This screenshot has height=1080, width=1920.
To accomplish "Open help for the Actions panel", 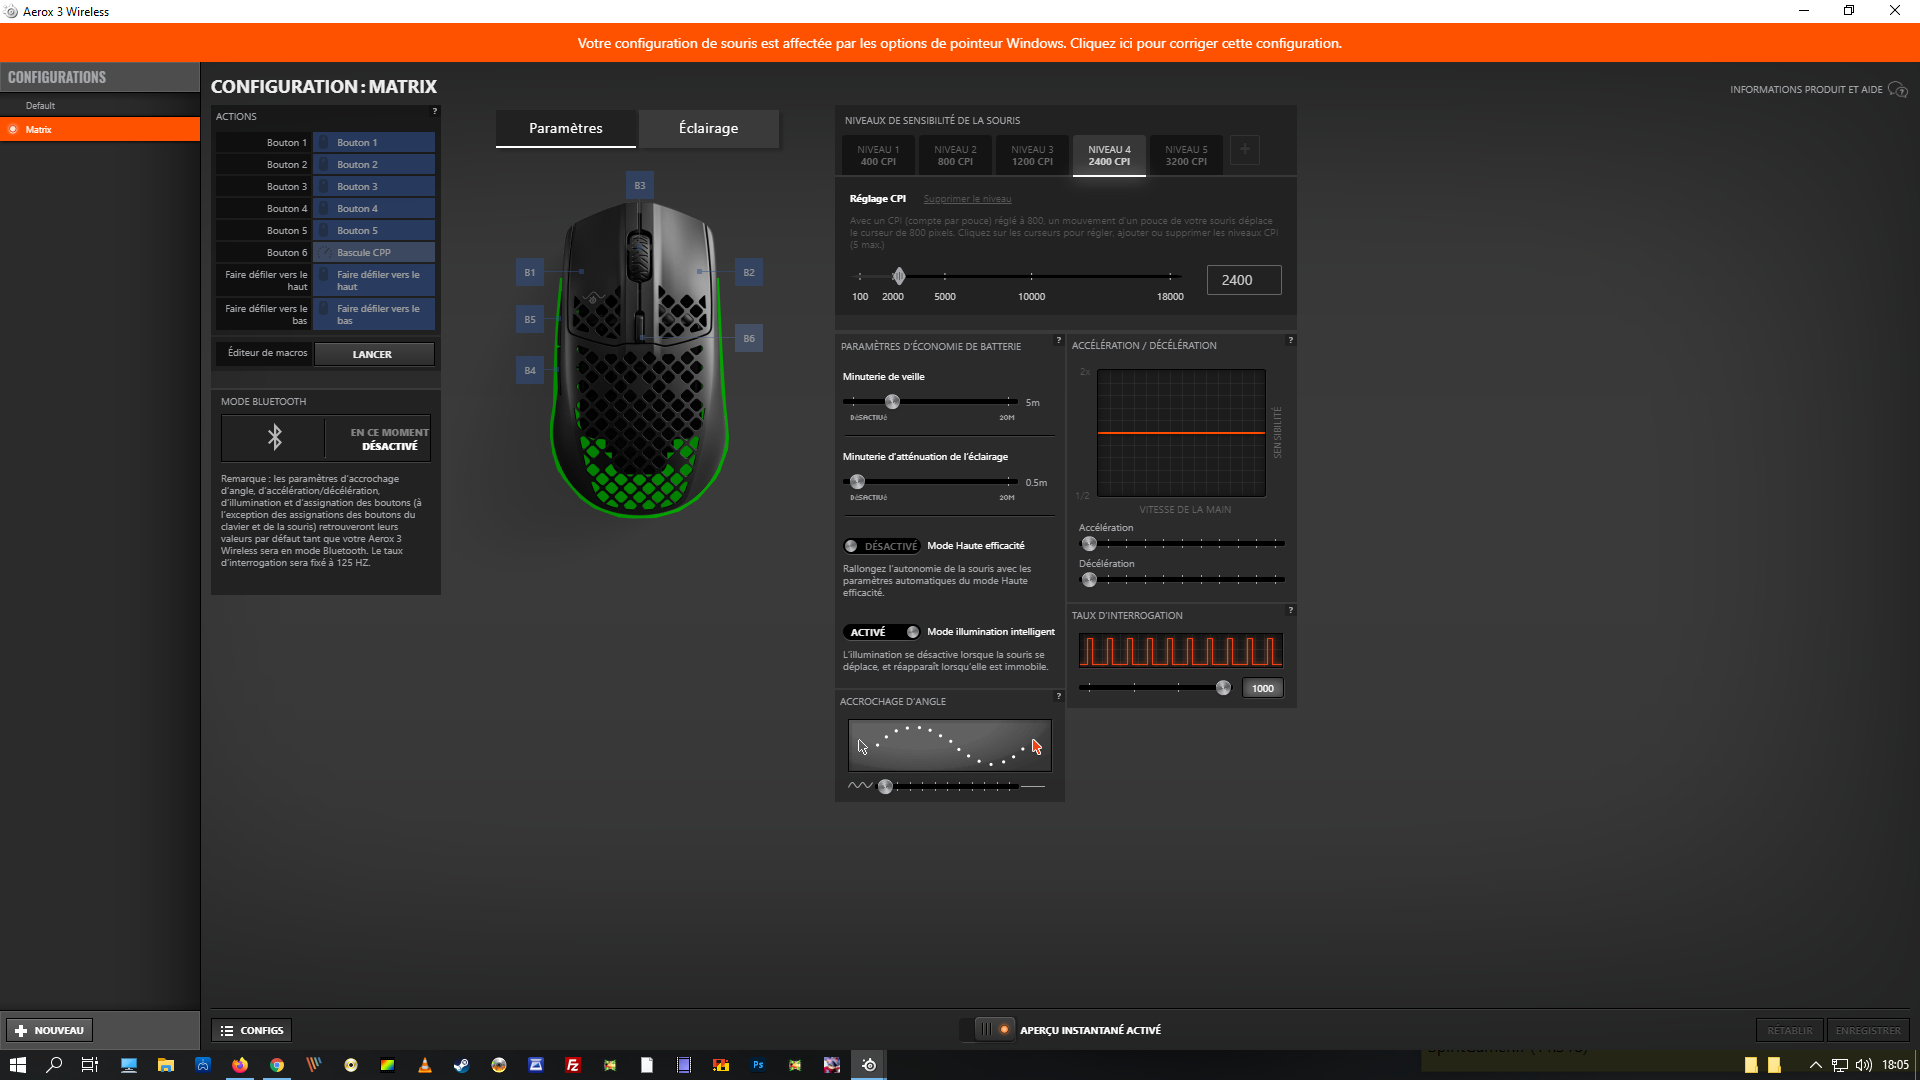I will (434, 111).
